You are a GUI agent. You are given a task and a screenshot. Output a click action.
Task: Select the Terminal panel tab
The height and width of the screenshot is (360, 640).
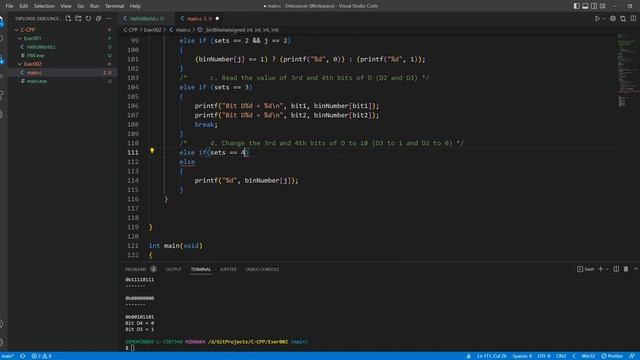point(201,269)
